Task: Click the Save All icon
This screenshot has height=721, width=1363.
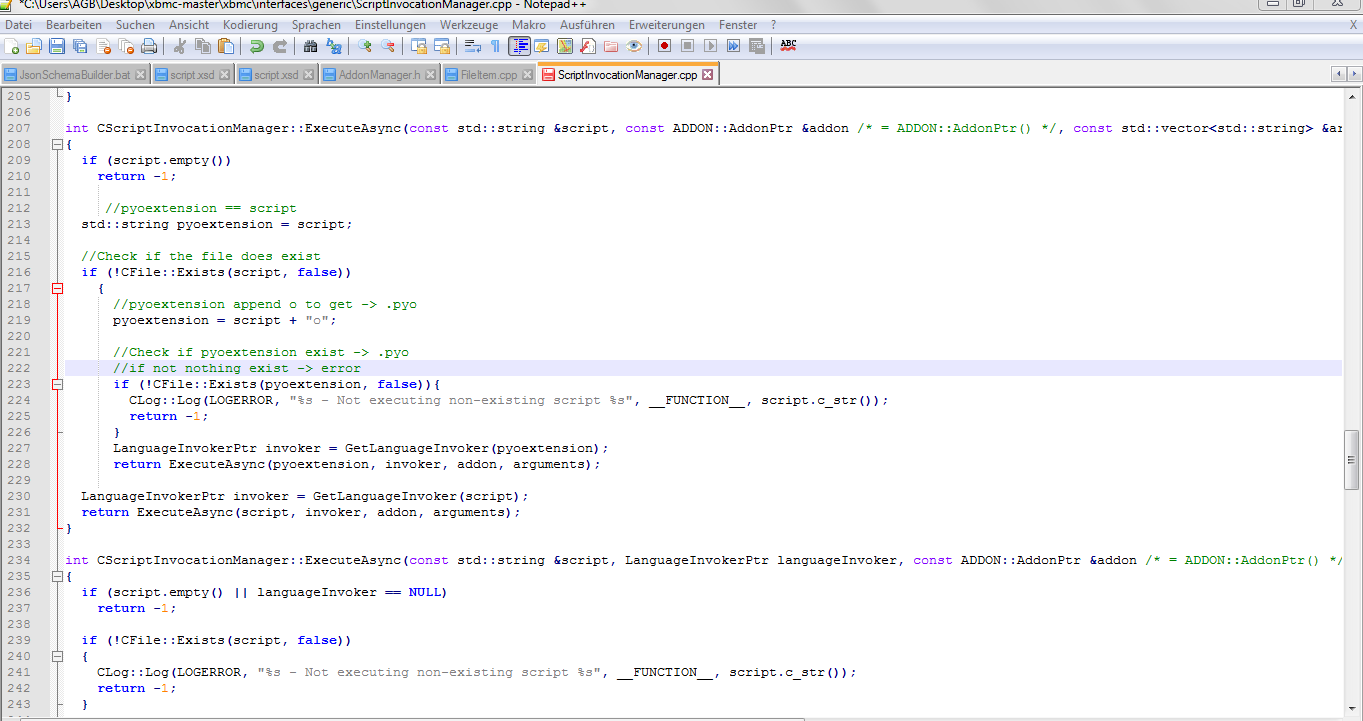Action: click(x=80, y=46)
